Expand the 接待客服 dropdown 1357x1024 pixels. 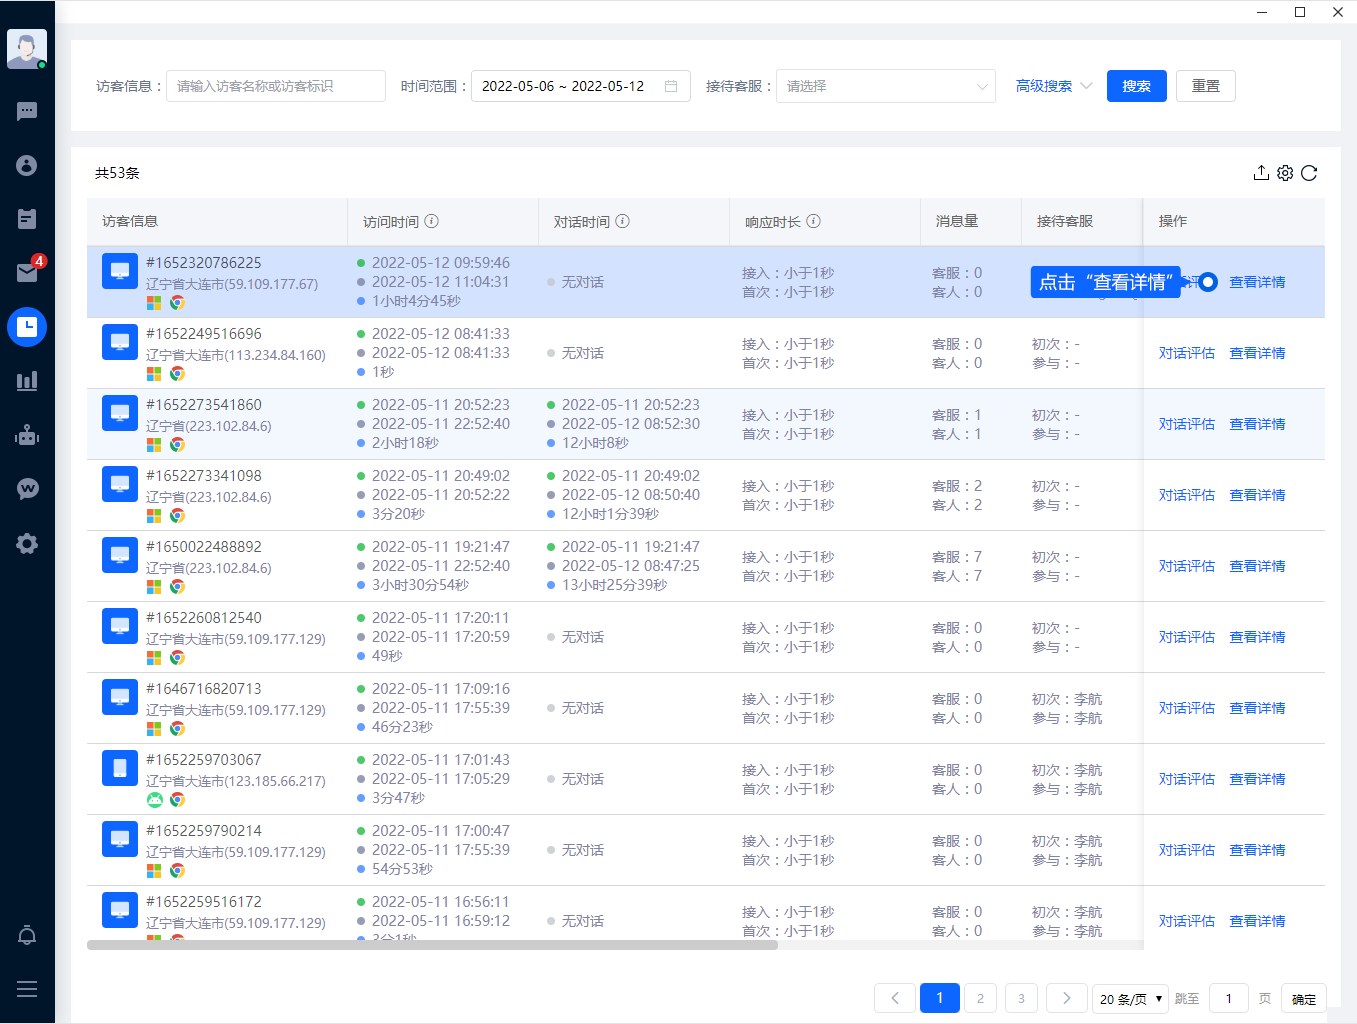point(885,86)
